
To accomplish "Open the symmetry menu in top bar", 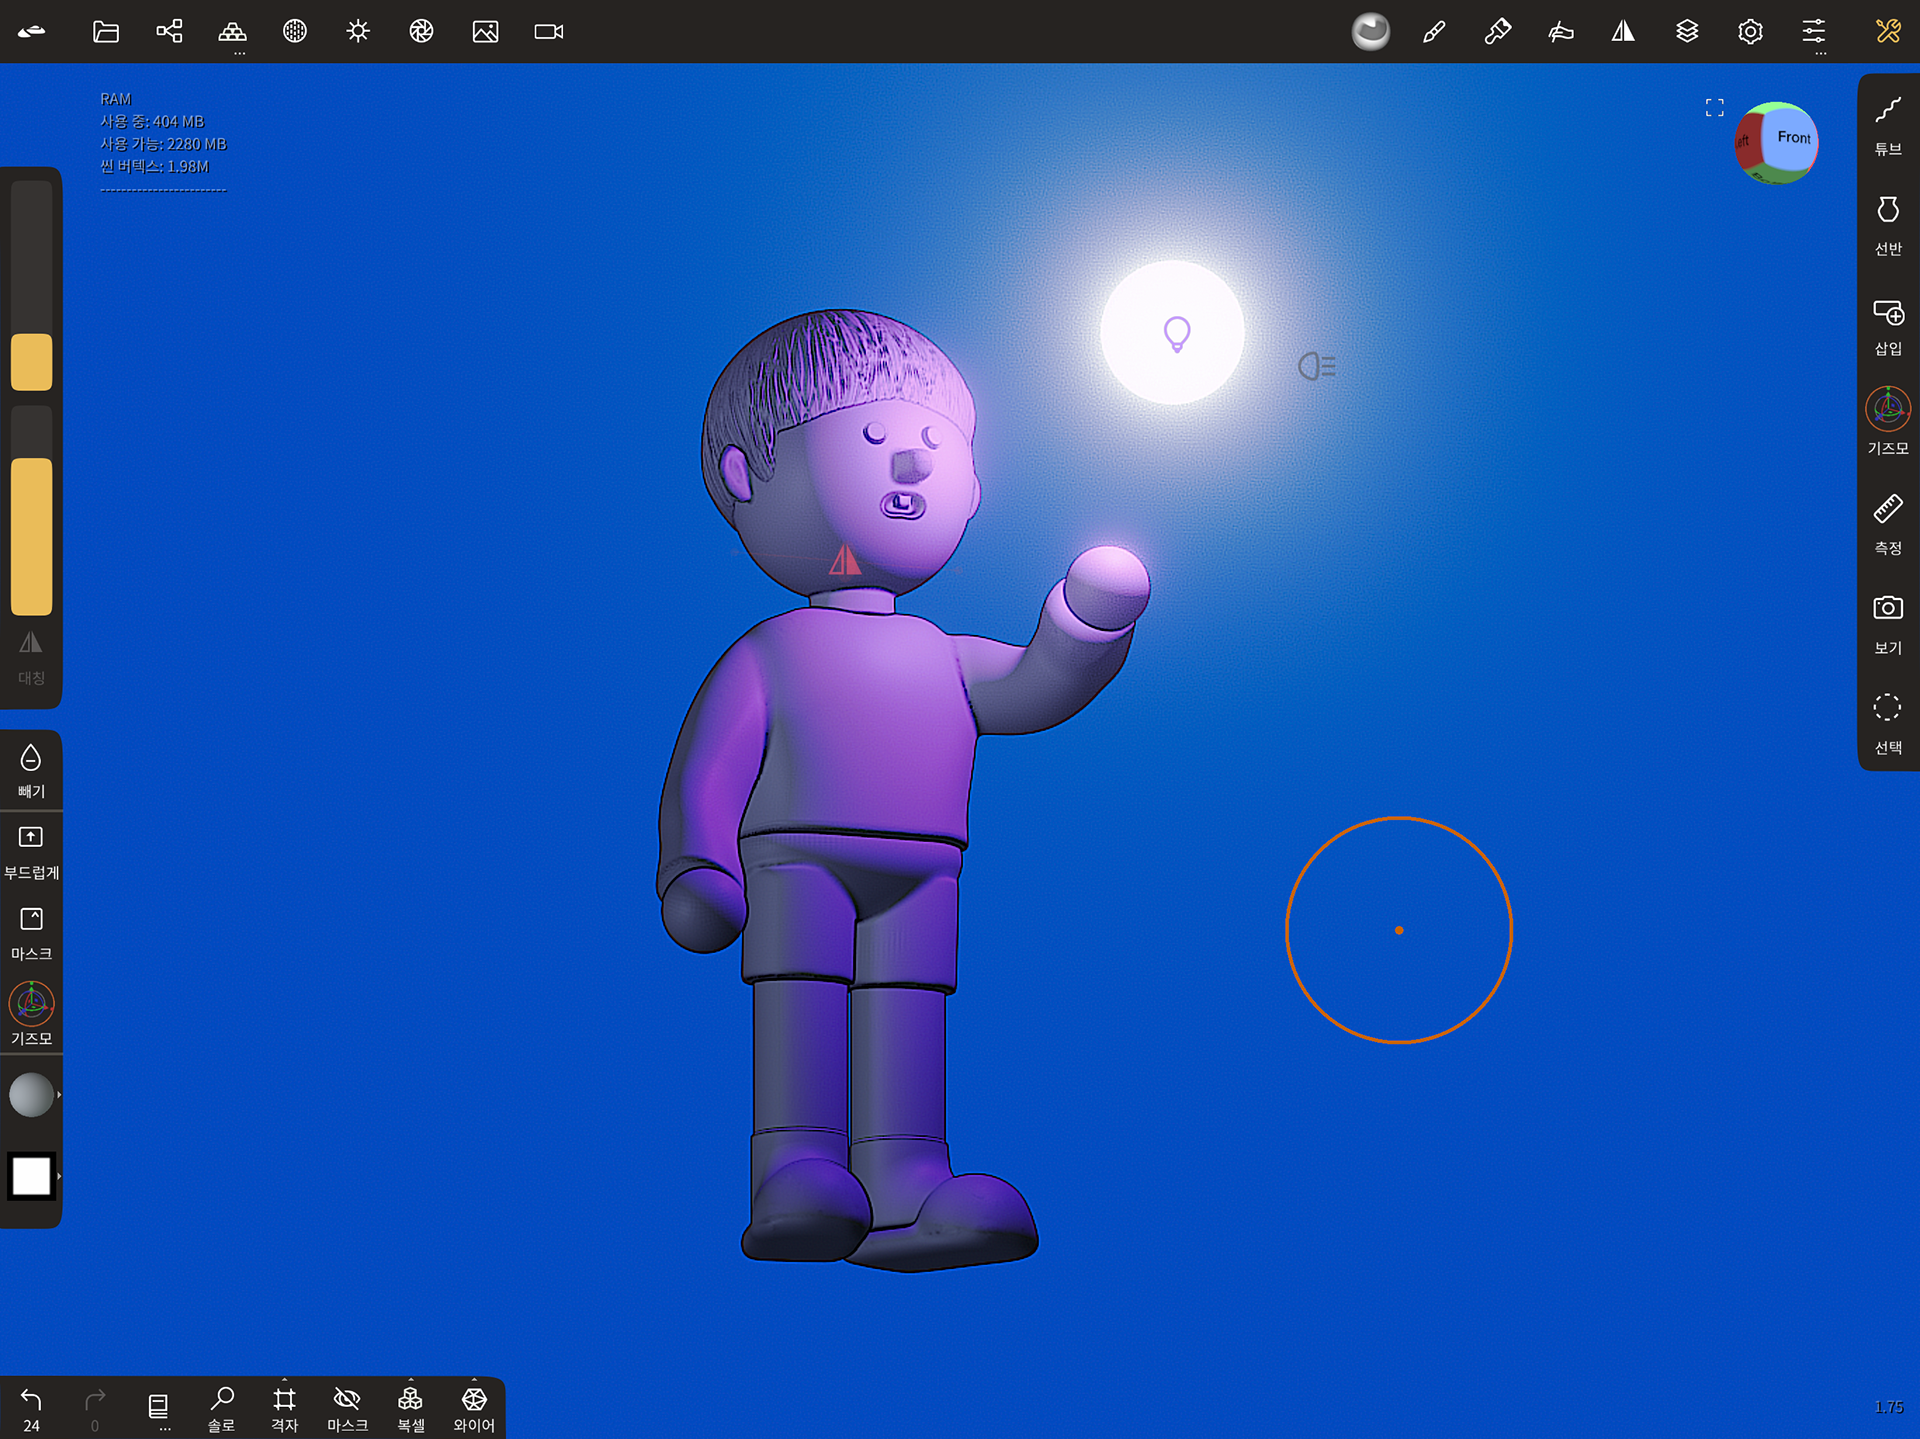I will pos(1623,32).
